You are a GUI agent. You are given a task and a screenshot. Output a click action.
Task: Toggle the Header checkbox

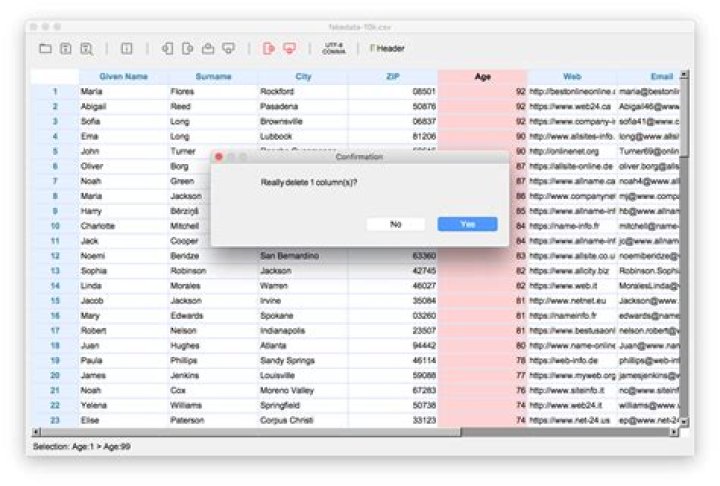coord(387,48)
